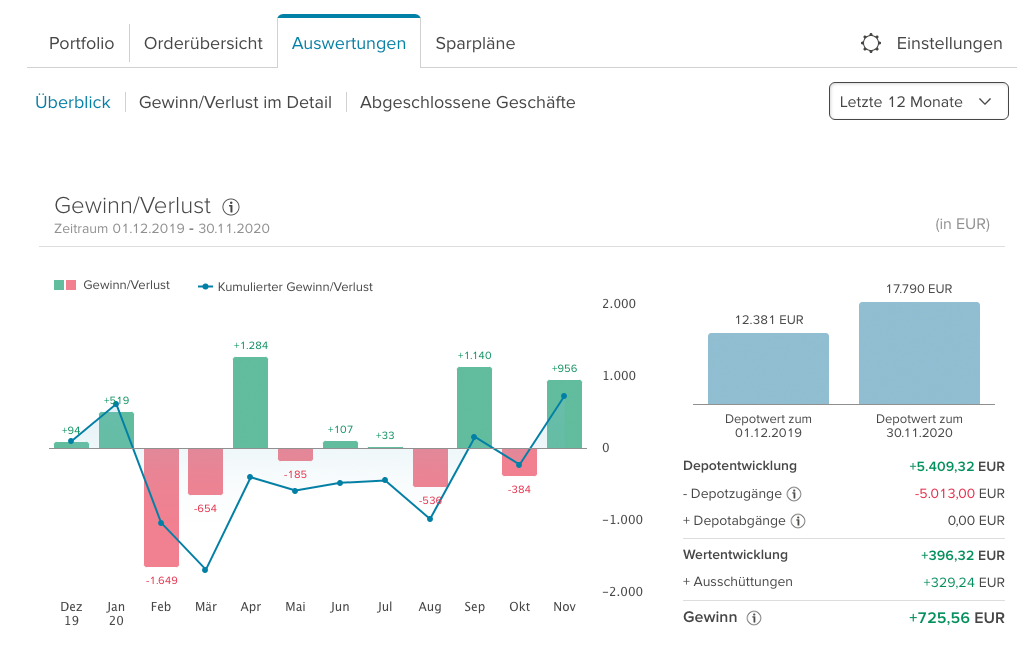Click info icon next to Gewinn/Verlust heading

[231, 207]
